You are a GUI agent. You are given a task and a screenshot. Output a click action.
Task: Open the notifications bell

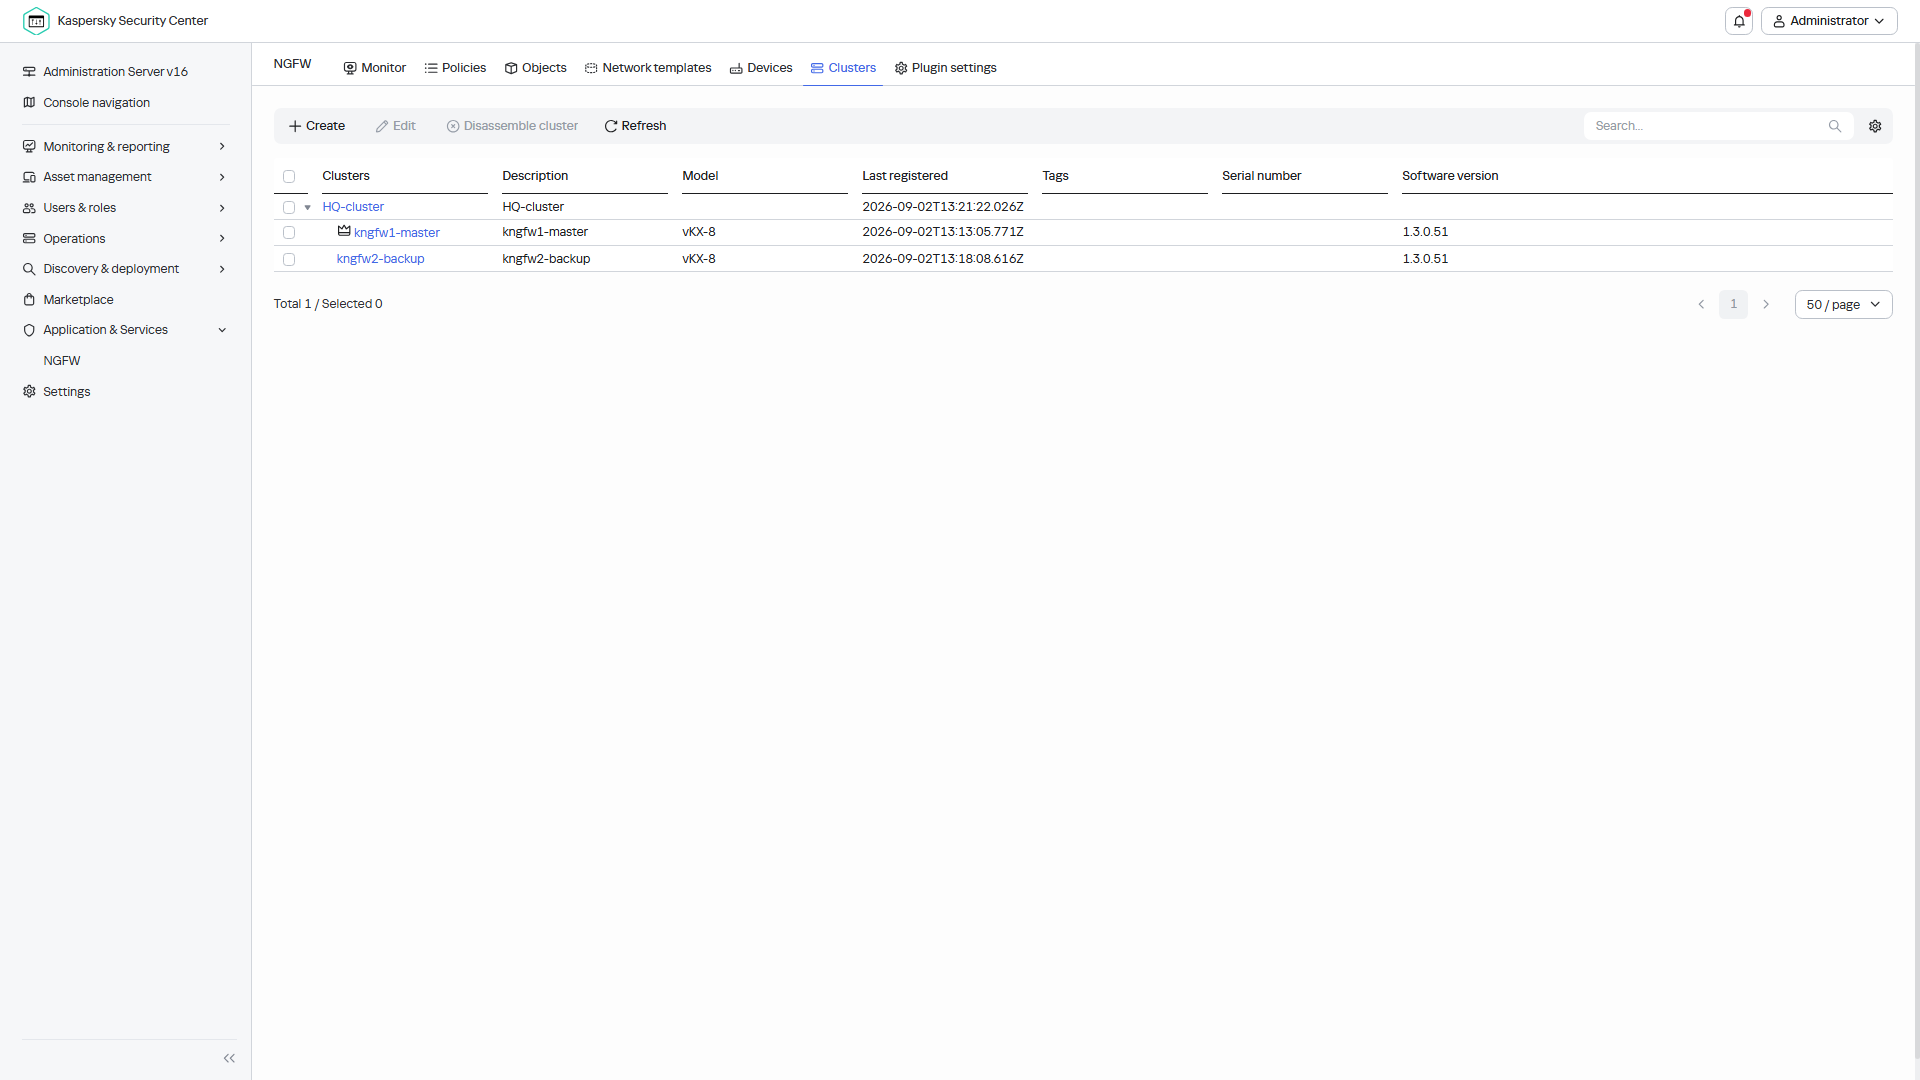1739,21
